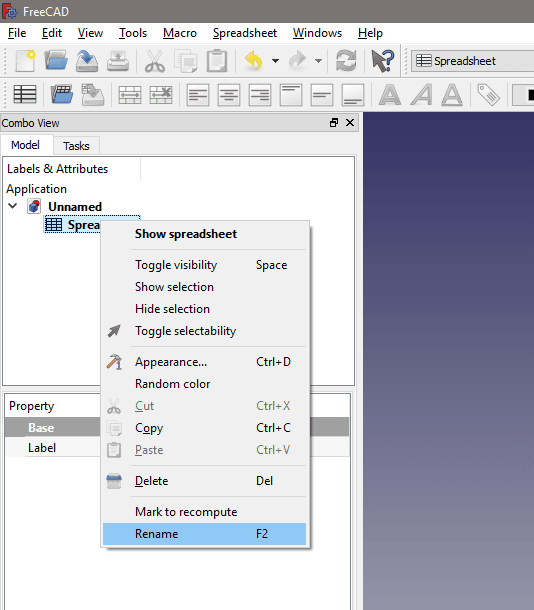Open the redo history dropdown arrow
The height and width of the screenshot is (610, 534).
tap(319, 61)
